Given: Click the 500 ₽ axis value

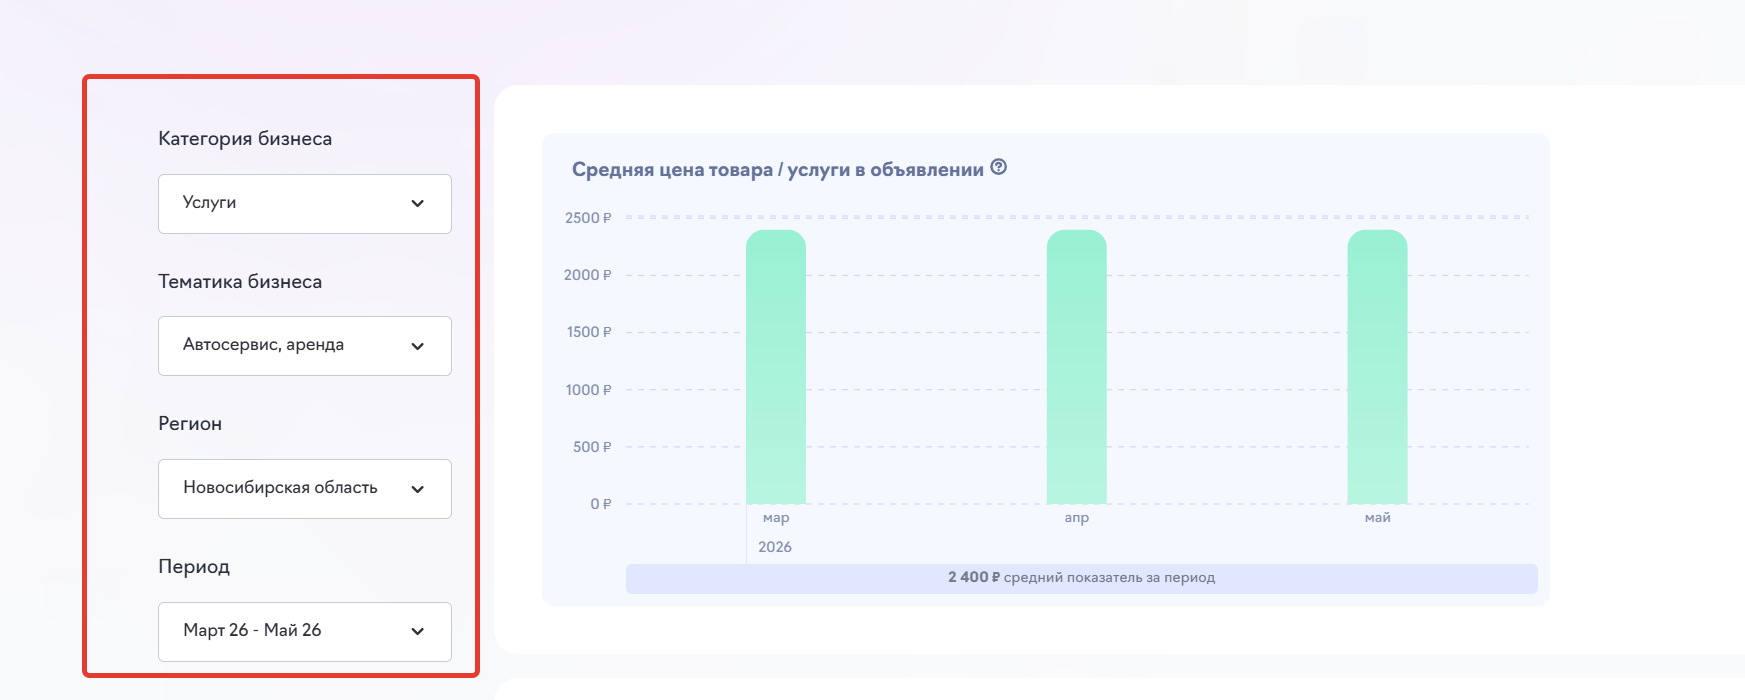Looking at the screenshot, I should [x=592, y=447].
